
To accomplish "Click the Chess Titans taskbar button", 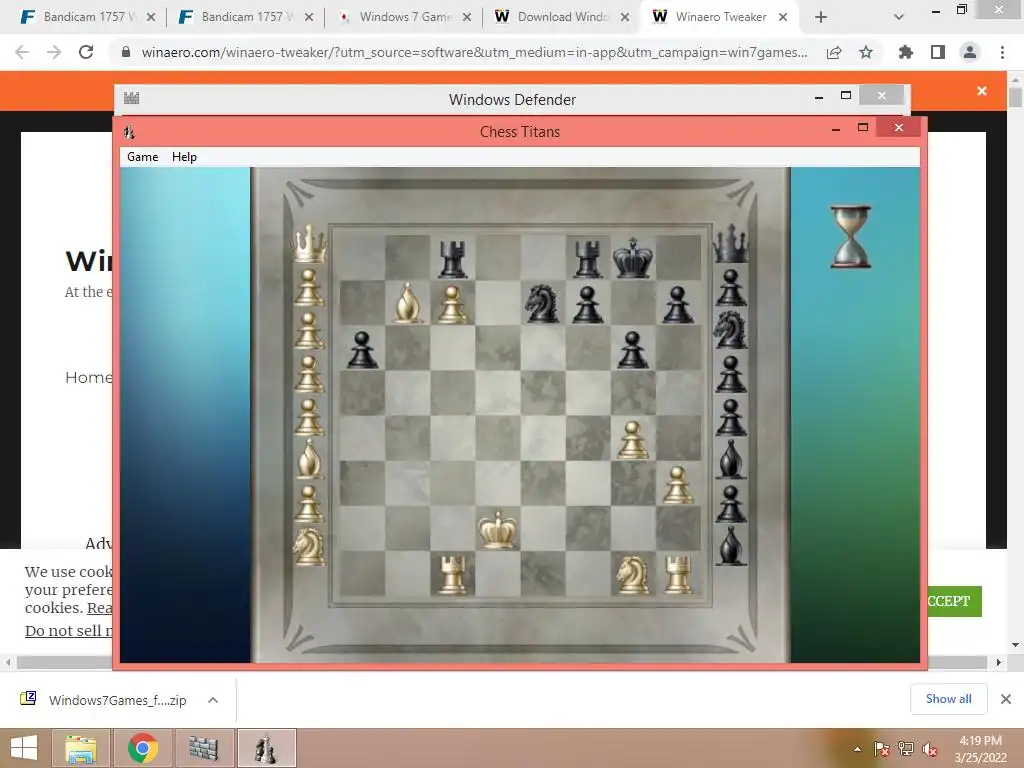I will (x=266, y=748).
